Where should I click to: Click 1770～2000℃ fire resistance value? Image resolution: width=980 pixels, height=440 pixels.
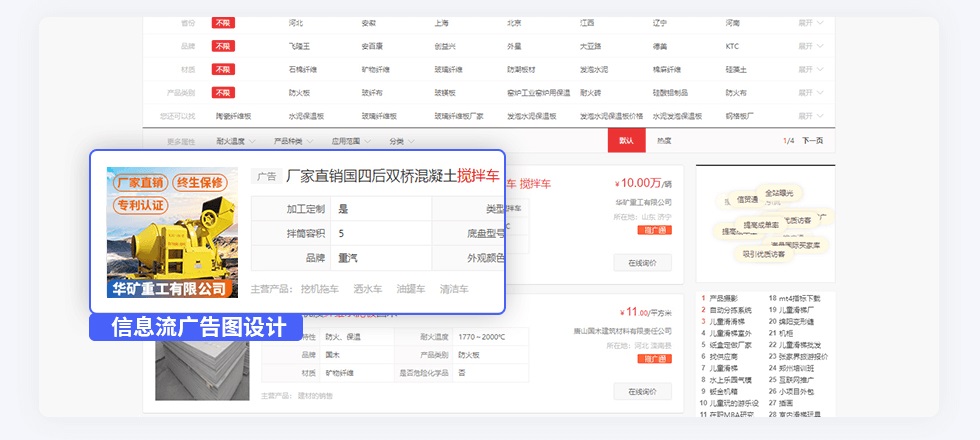point(481,337)
